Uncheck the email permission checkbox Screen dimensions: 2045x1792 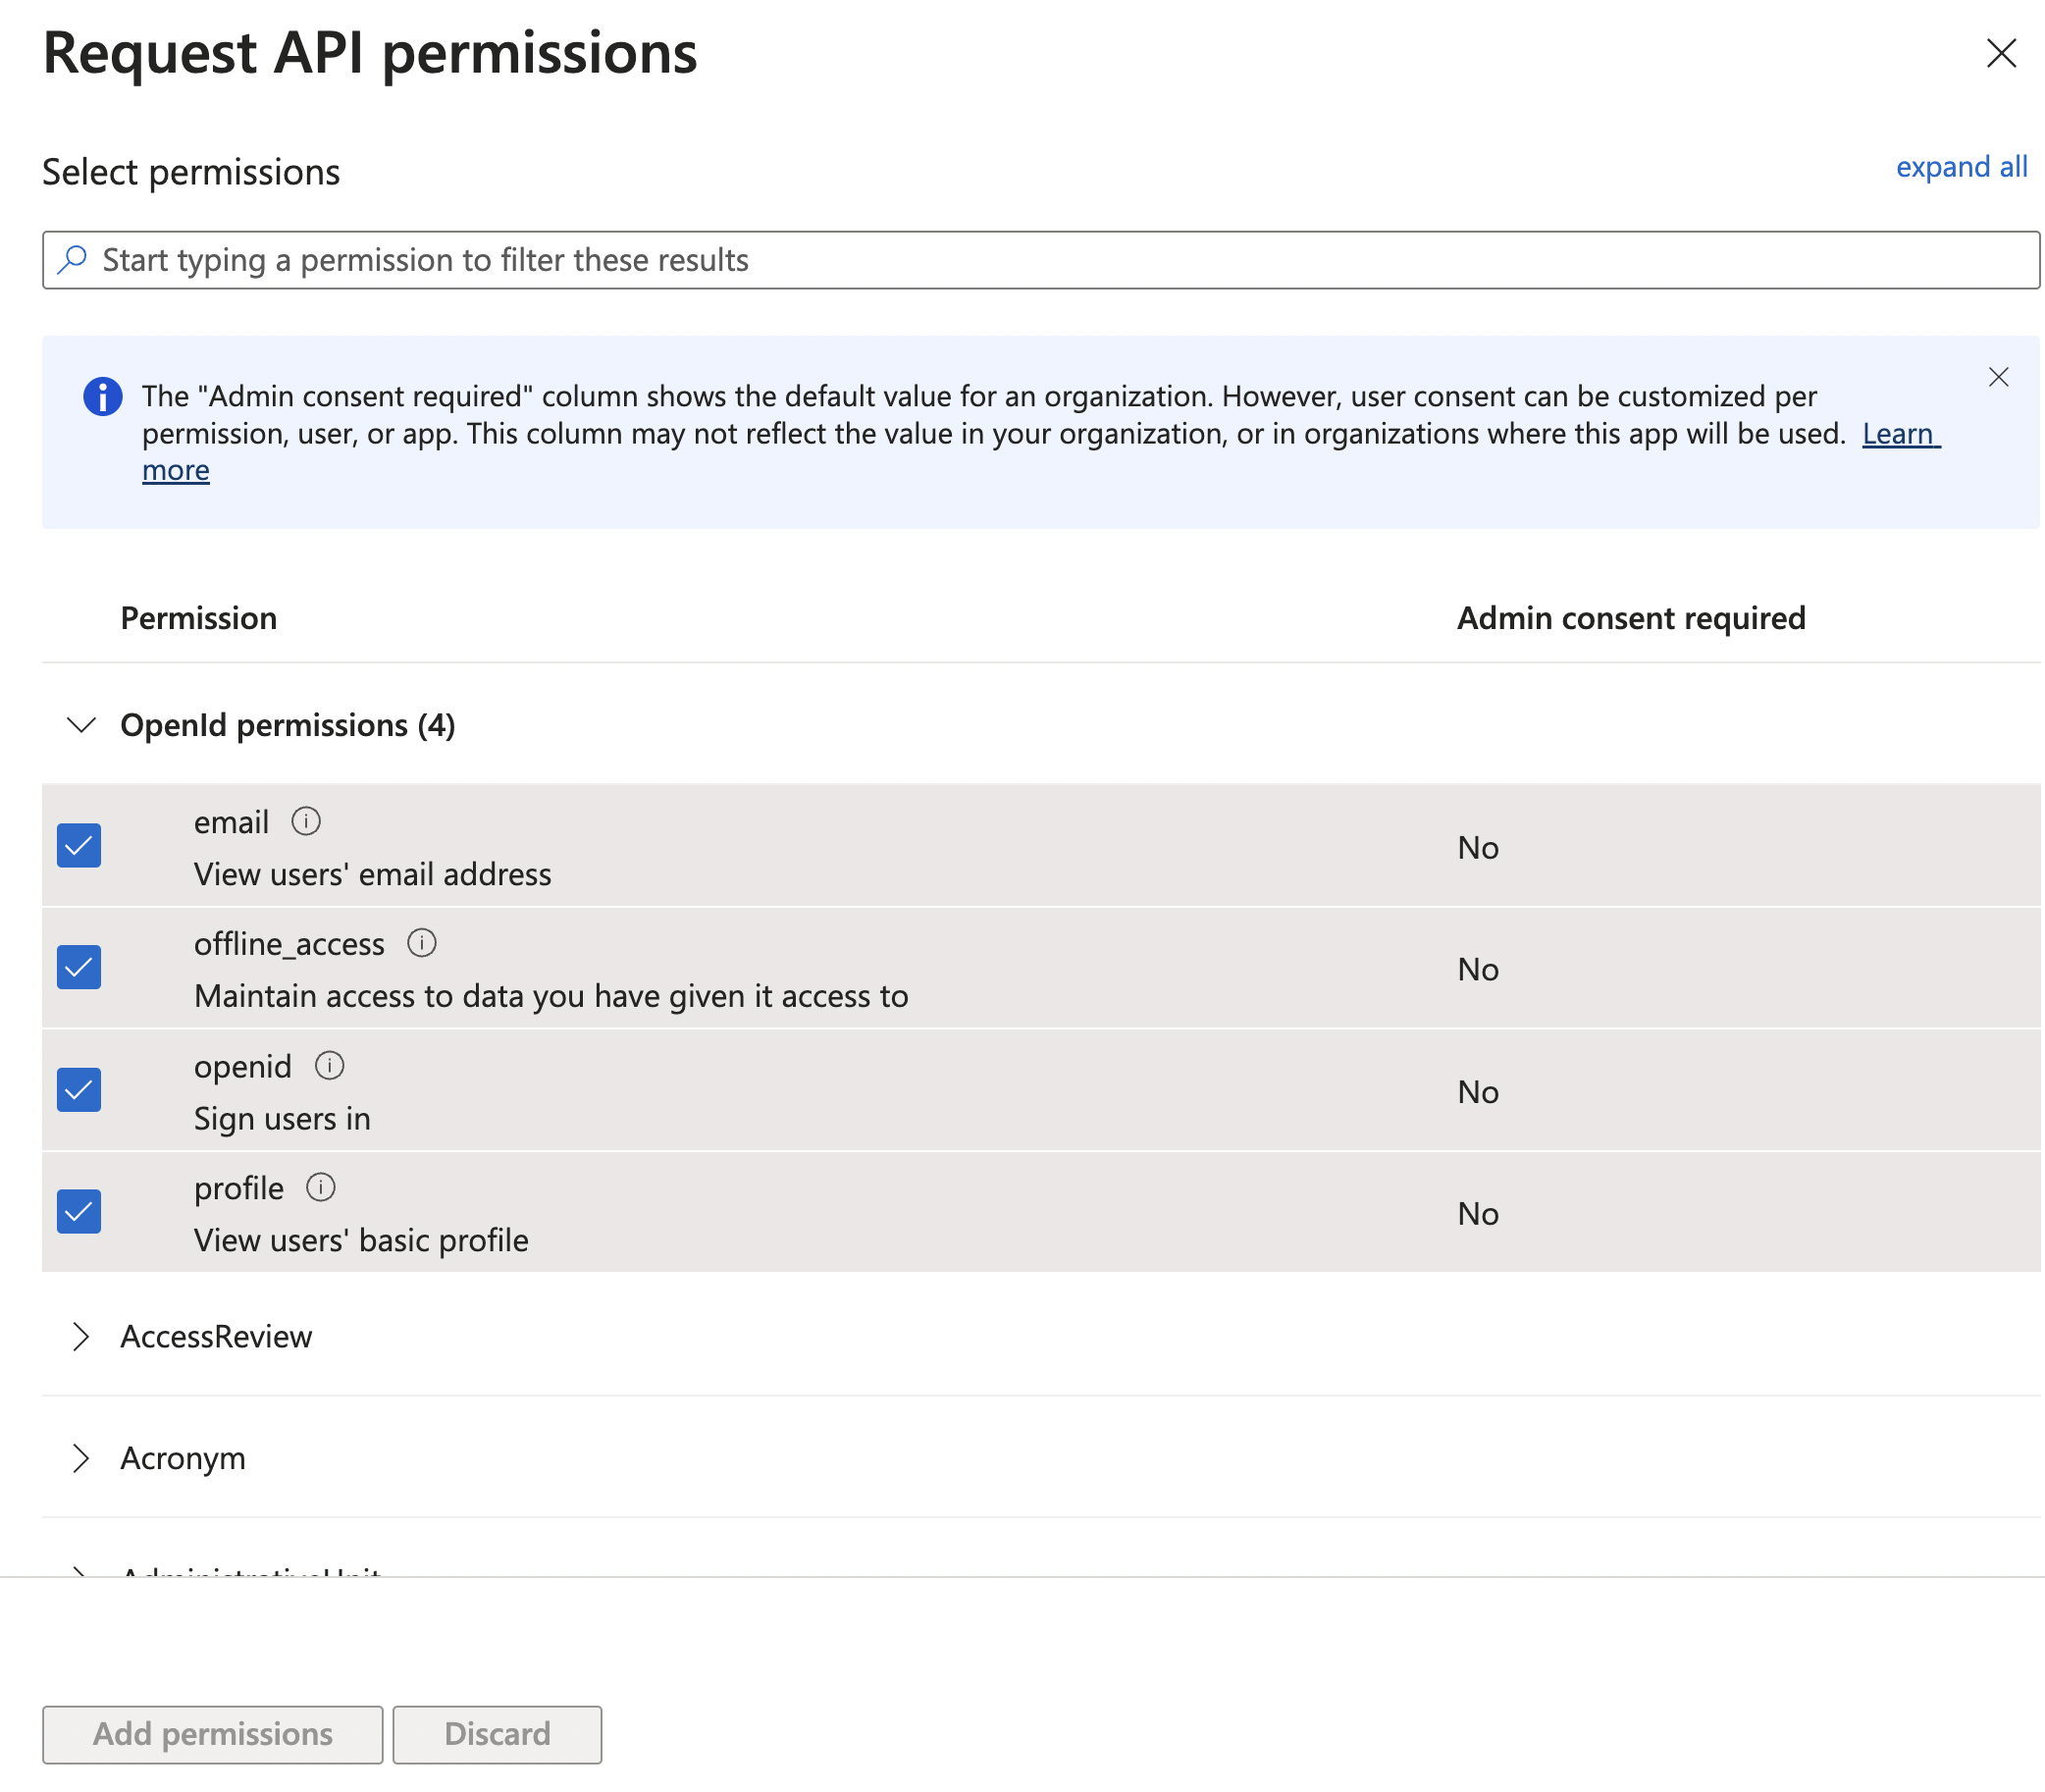79,845
